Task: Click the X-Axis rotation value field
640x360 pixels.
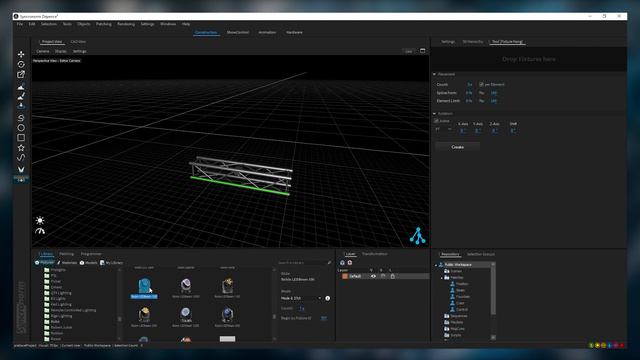Action: 462,131
